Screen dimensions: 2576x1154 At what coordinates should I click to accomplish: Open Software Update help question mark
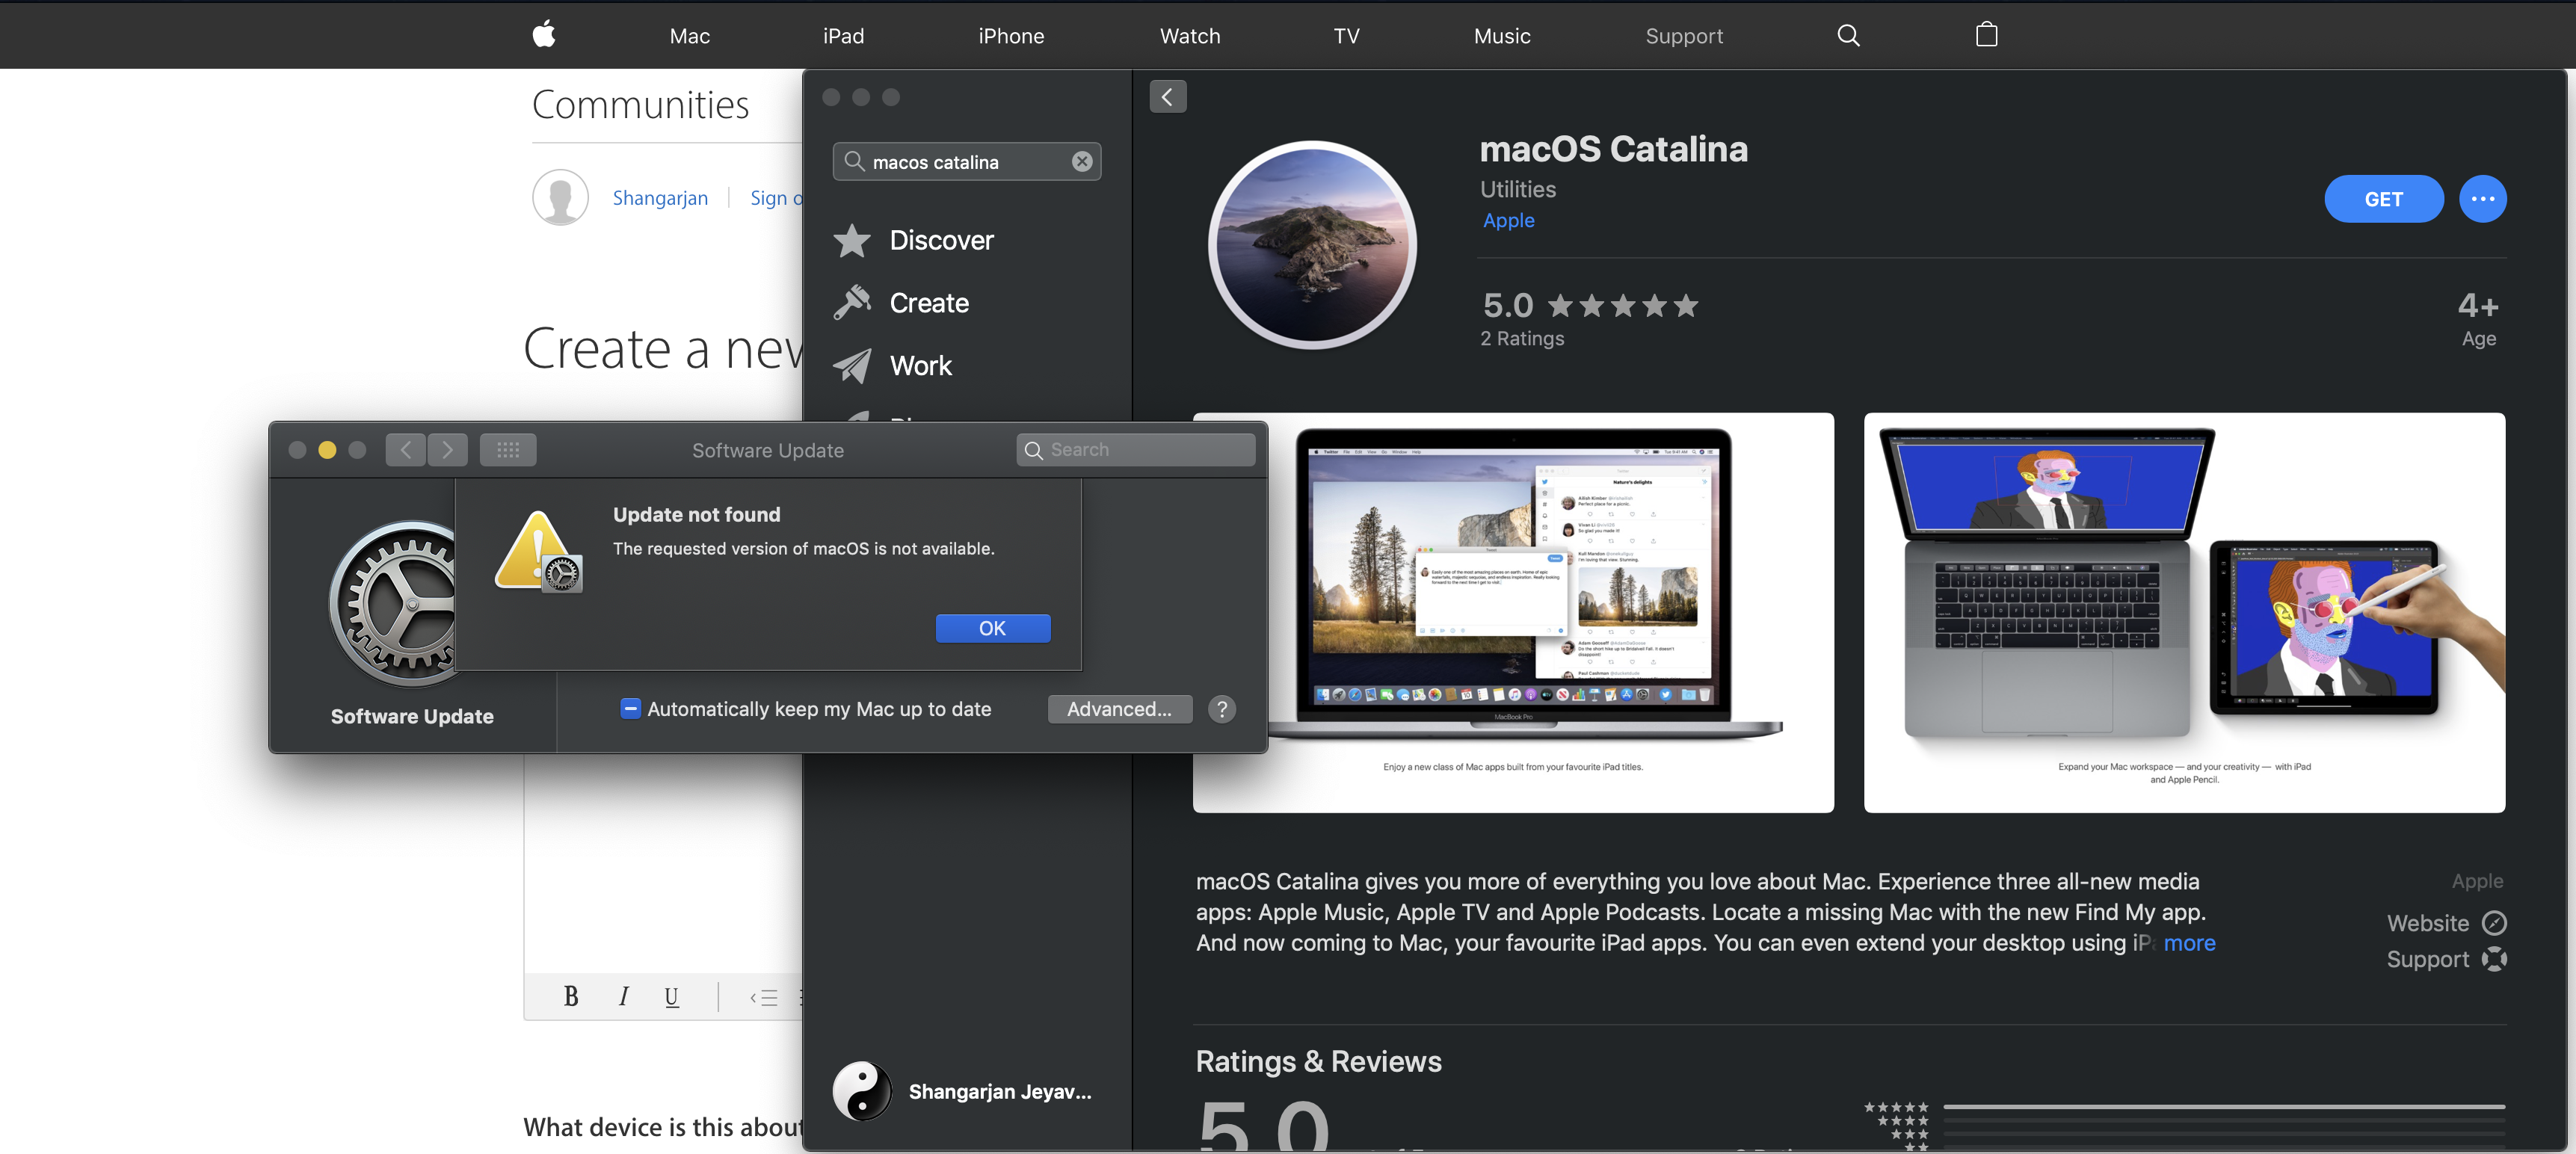(x=1221, y=709)
